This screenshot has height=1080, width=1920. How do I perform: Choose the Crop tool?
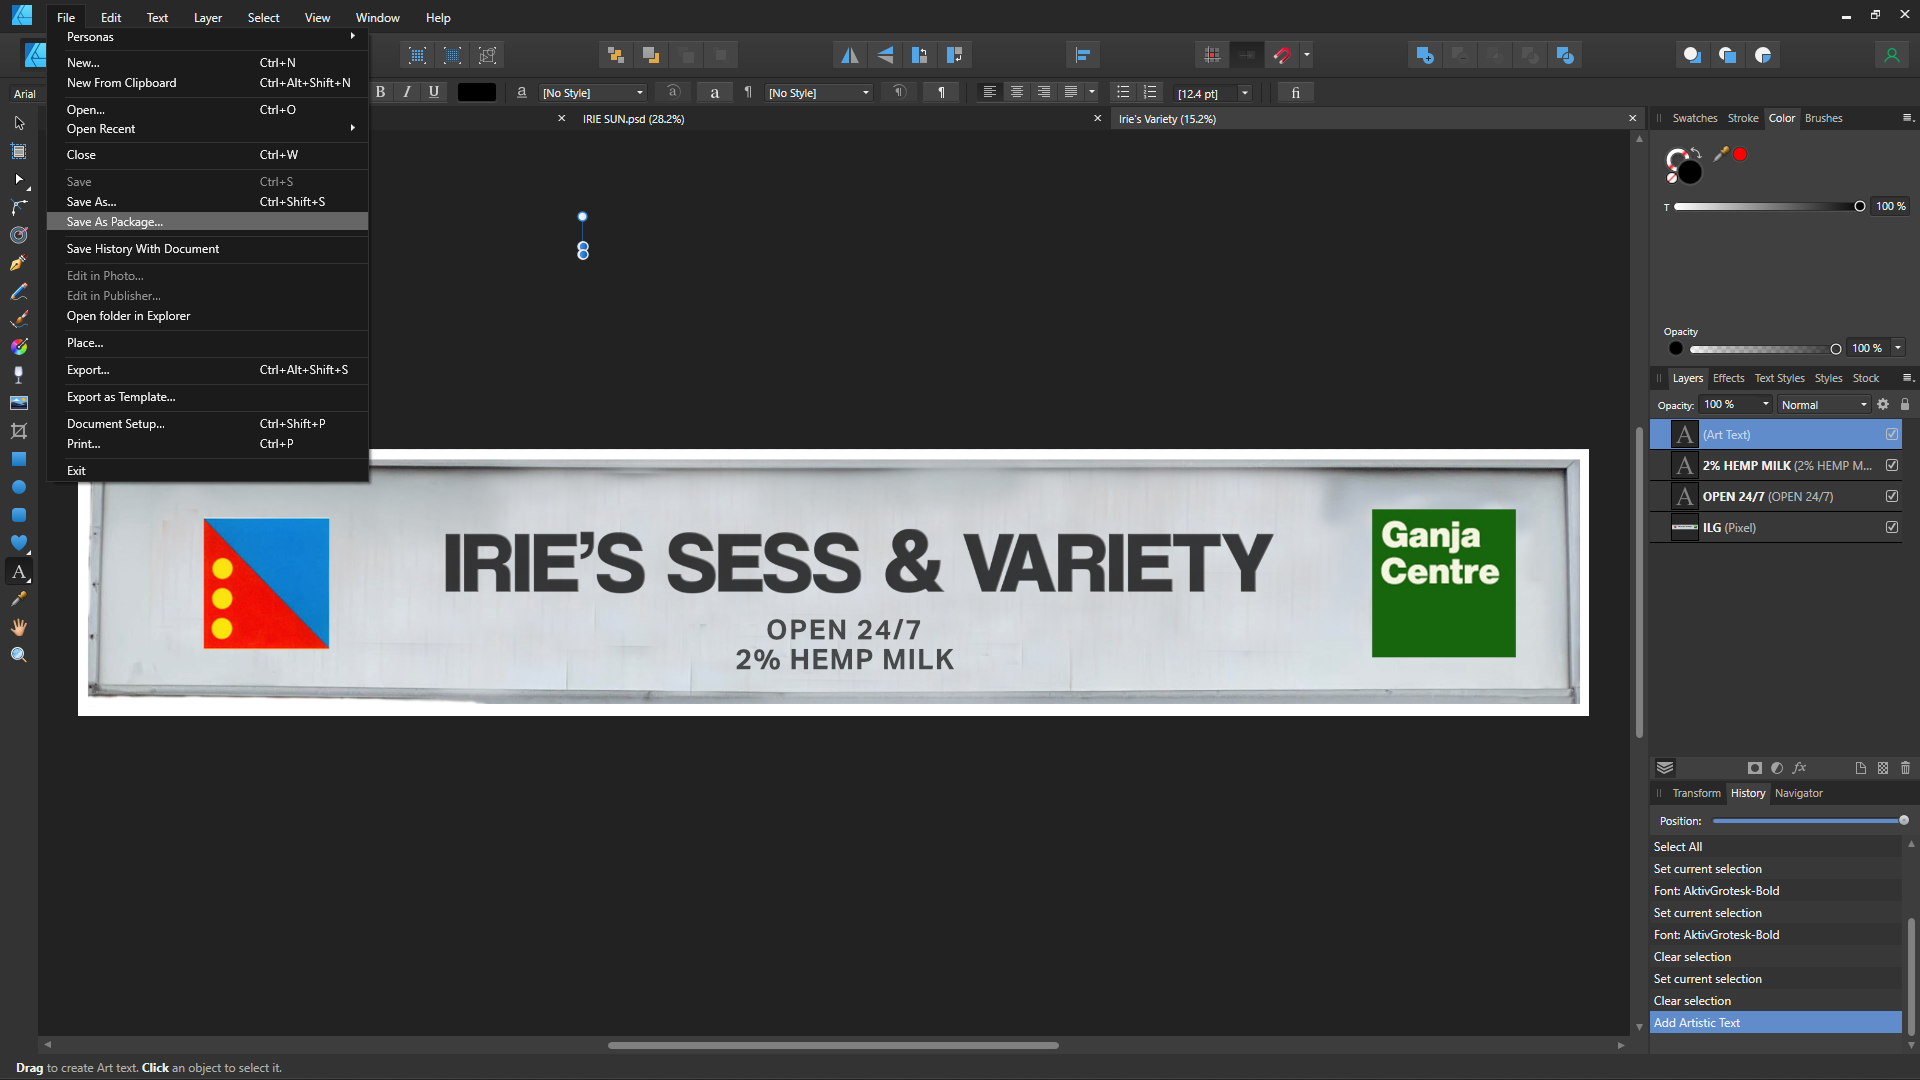[x=19, y=431]
